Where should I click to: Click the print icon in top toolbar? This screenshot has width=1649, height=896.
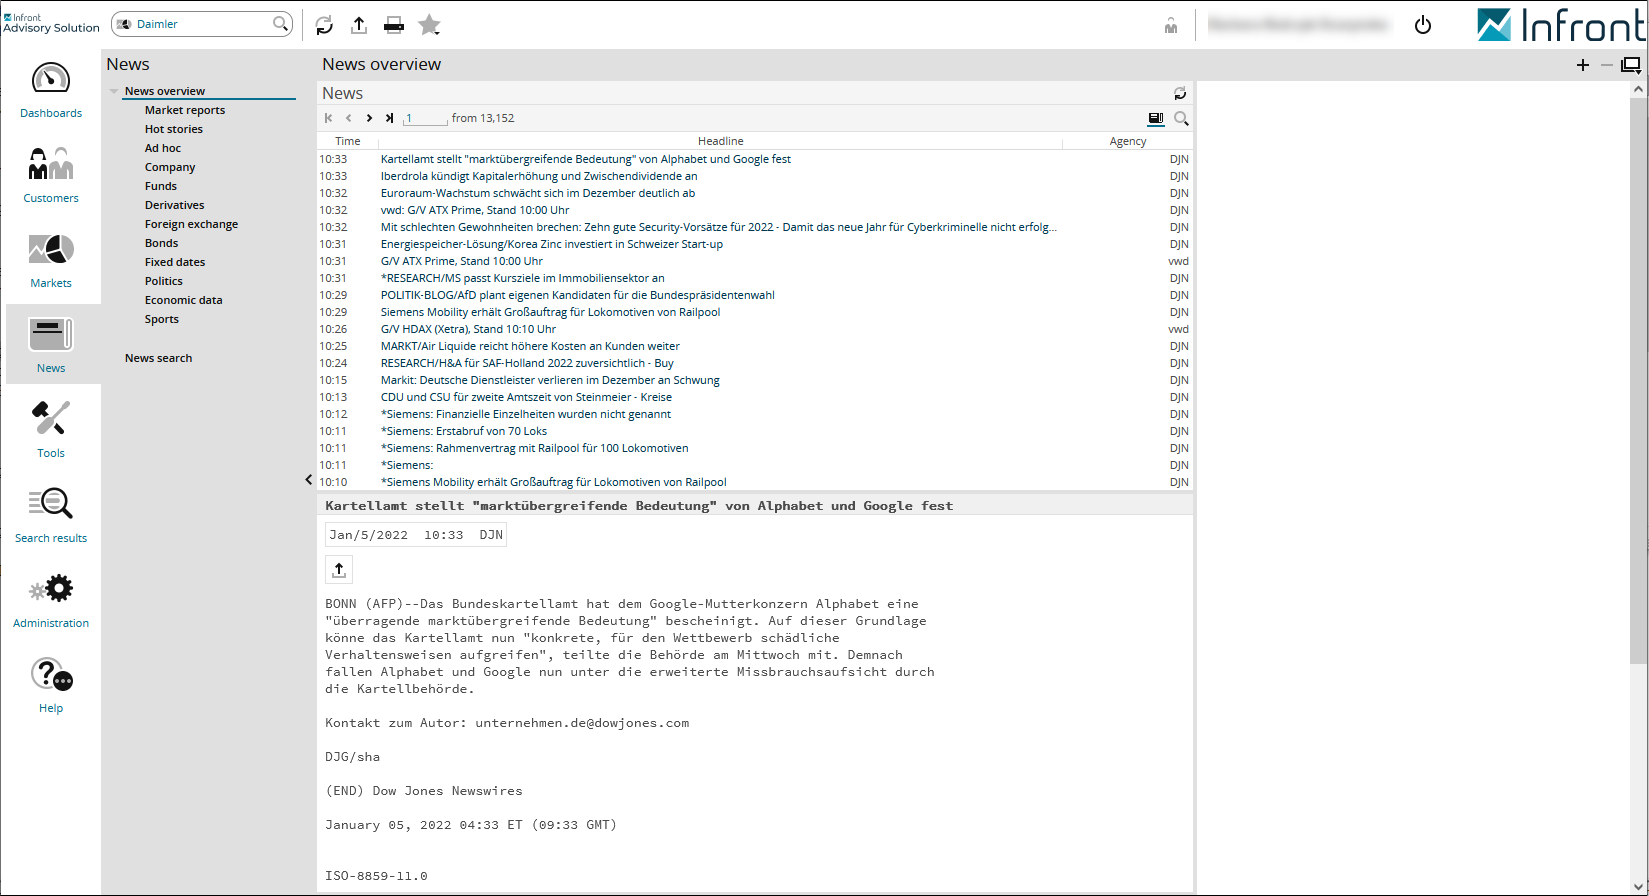click(394, 25)
